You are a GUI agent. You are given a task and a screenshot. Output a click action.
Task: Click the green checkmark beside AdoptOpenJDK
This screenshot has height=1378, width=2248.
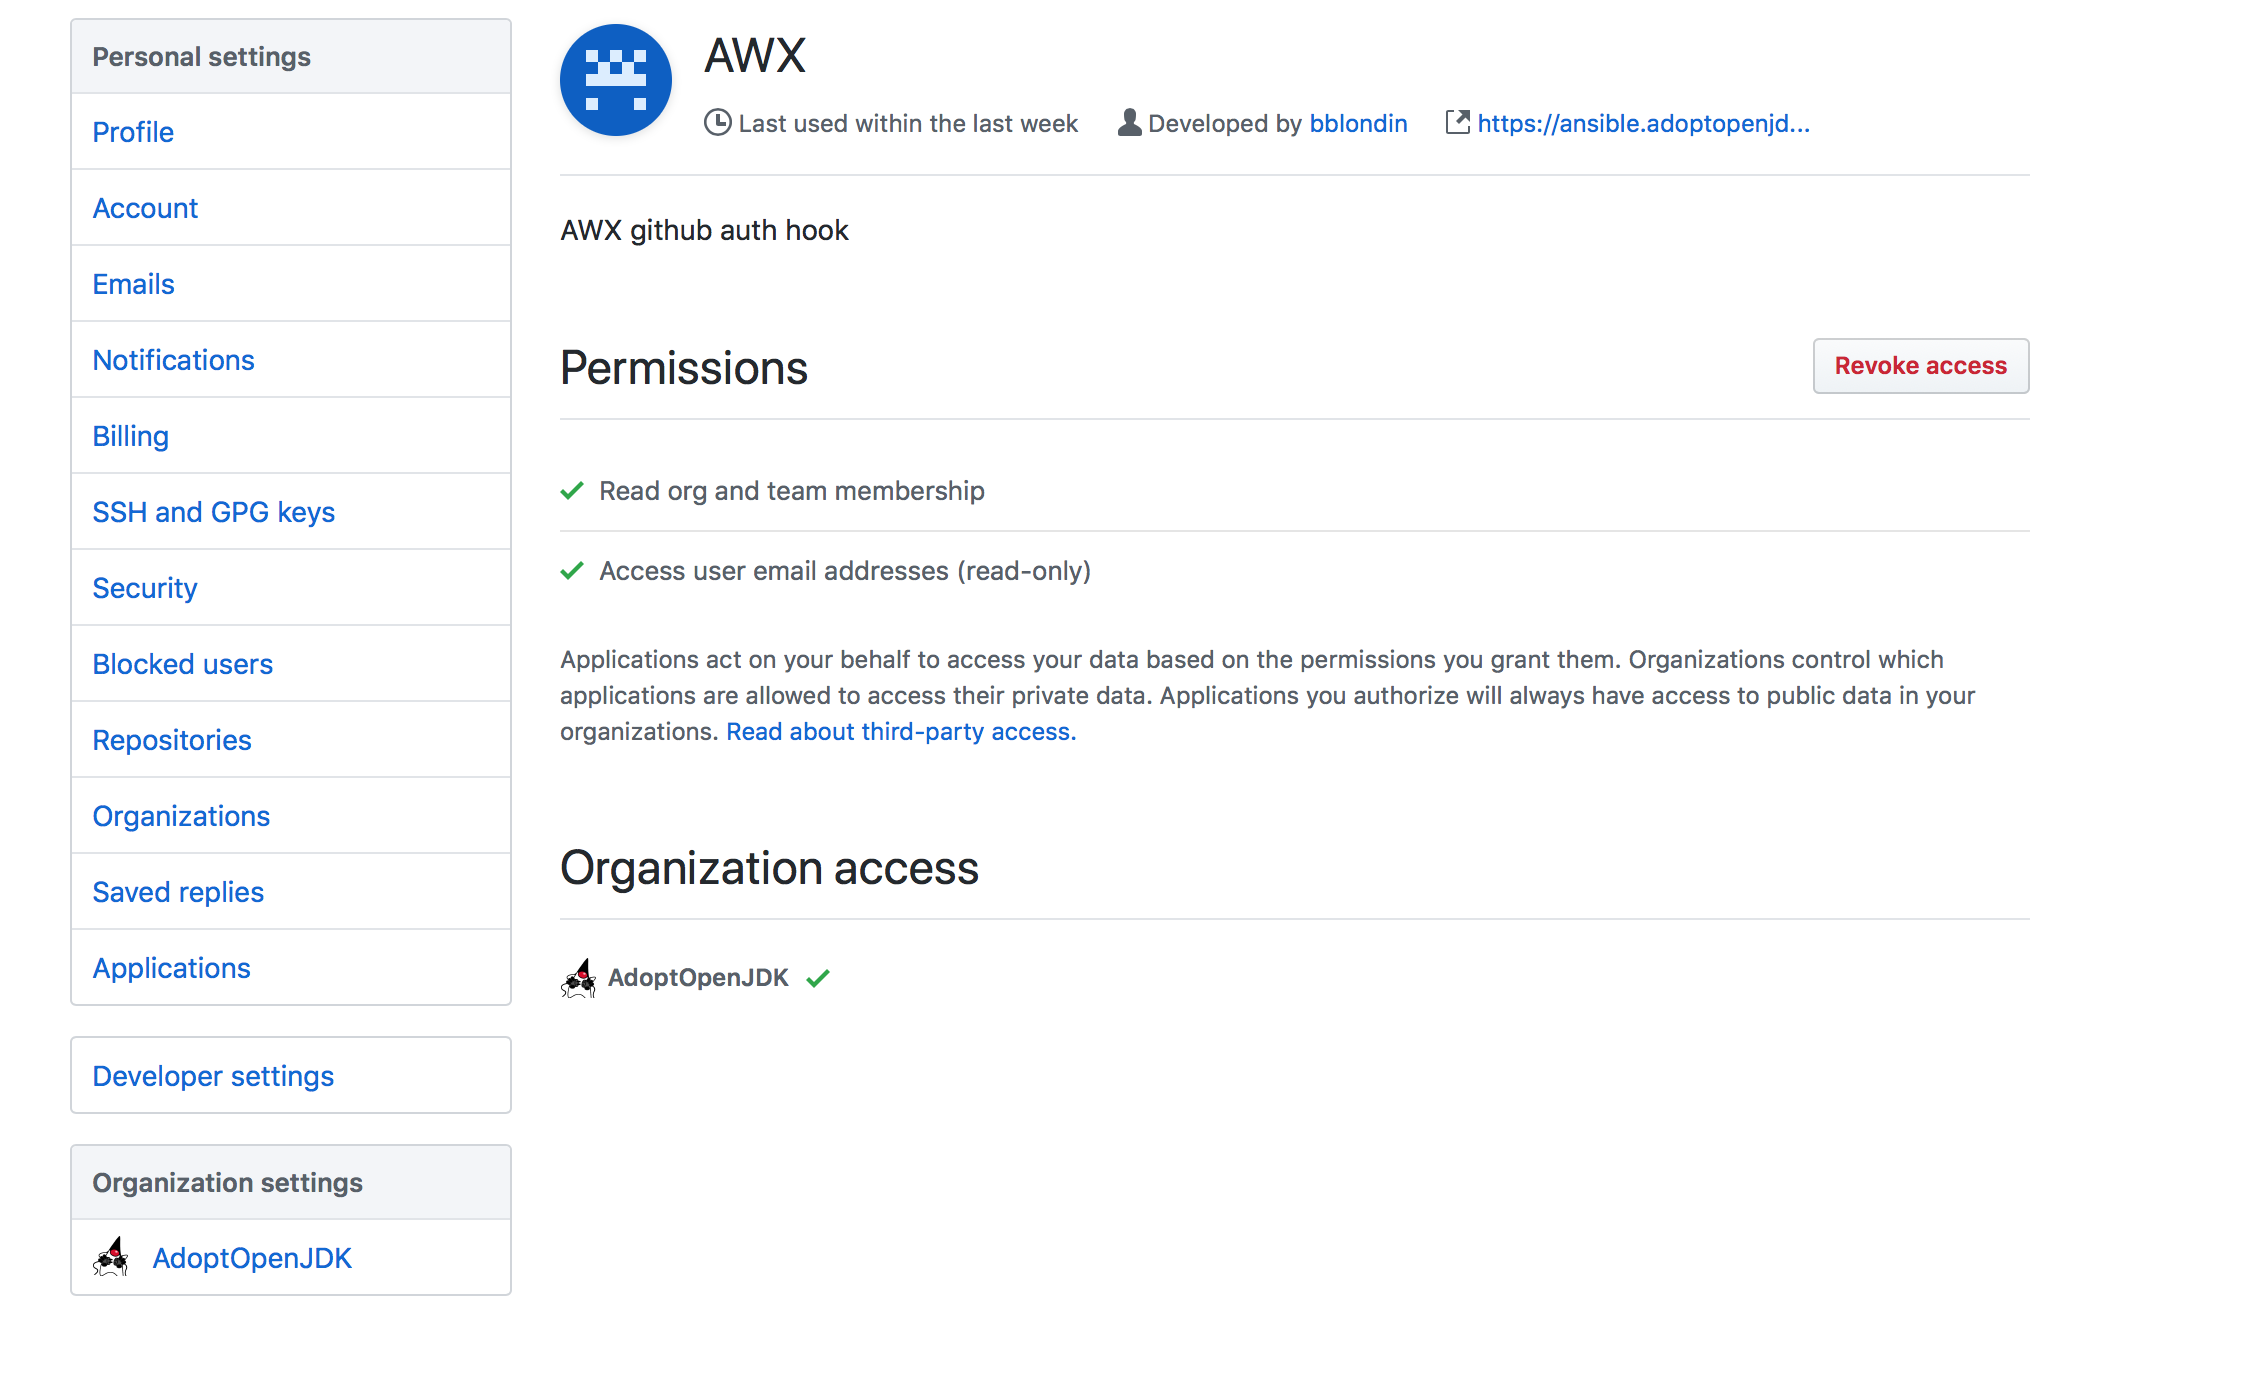pos(817,977)
